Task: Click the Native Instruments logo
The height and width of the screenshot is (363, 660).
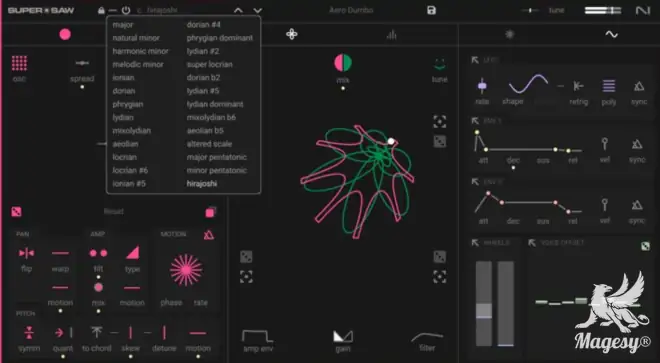Action: (x=643, y=10)
